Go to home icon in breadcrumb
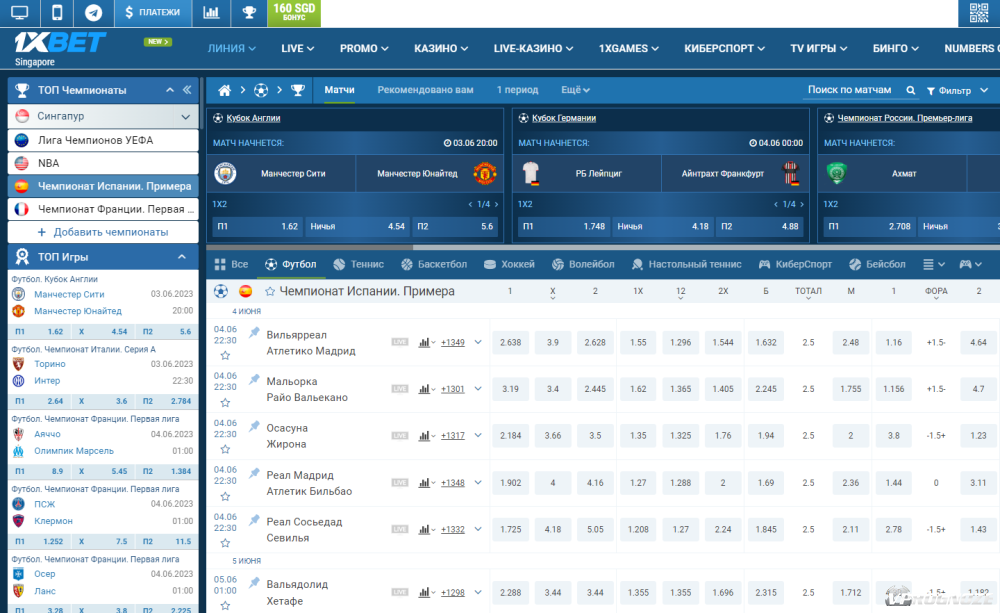 (224, 91)
